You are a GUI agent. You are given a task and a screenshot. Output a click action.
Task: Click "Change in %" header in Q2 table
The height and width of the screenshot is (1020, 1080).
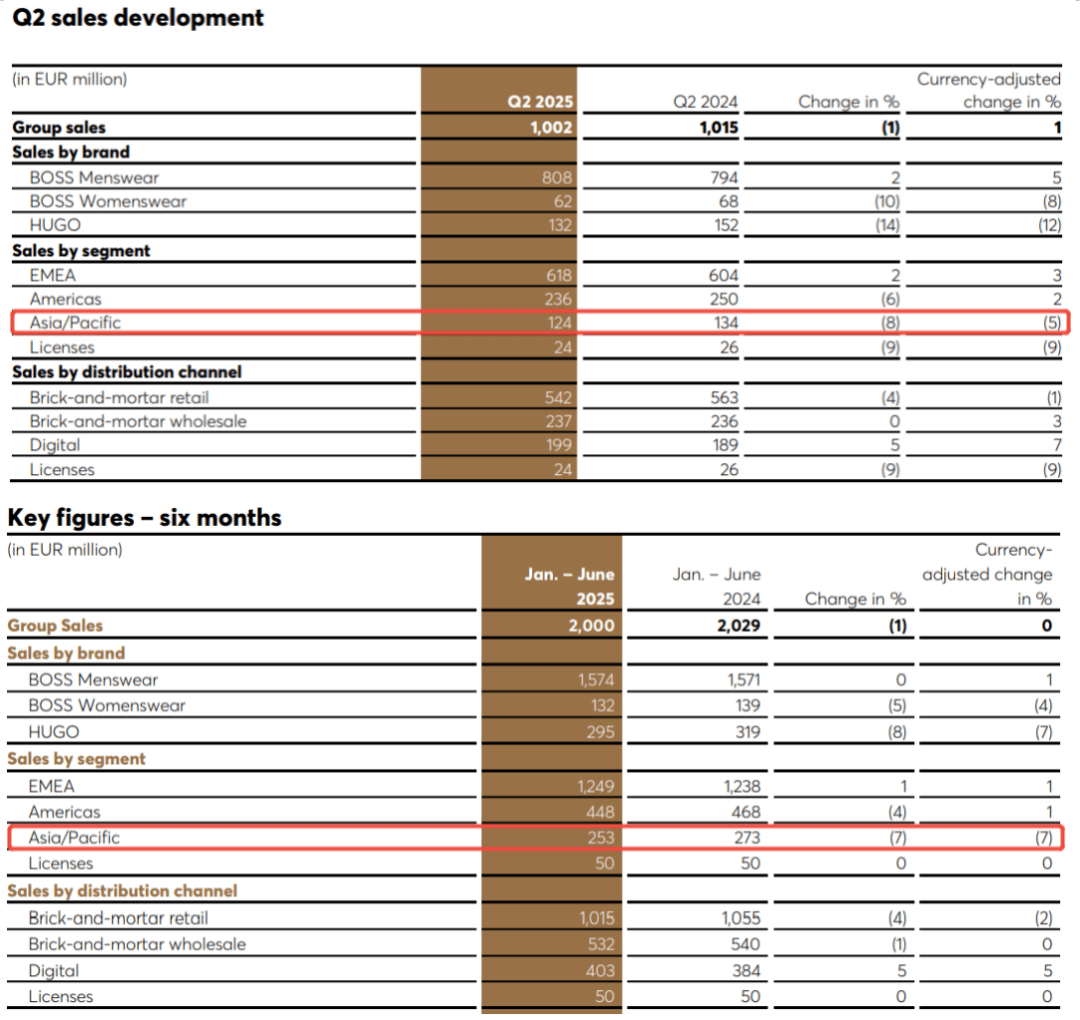(x=849, y=102)
